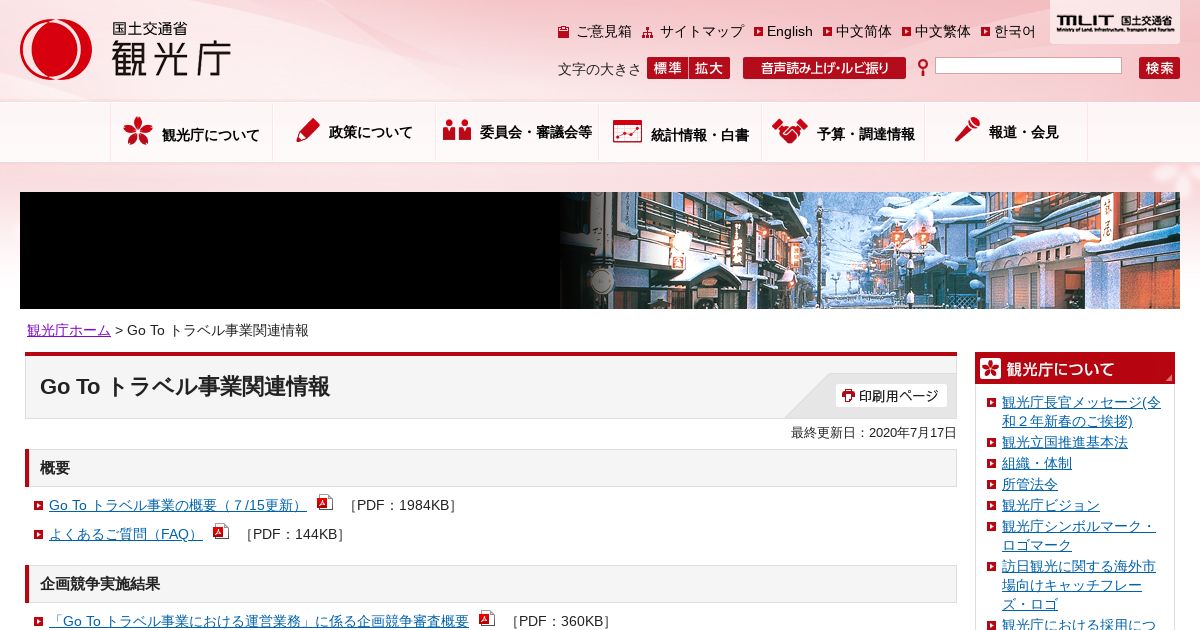
Task: Open 統計情報・白書 navigation menu
Action: (680, 131)
